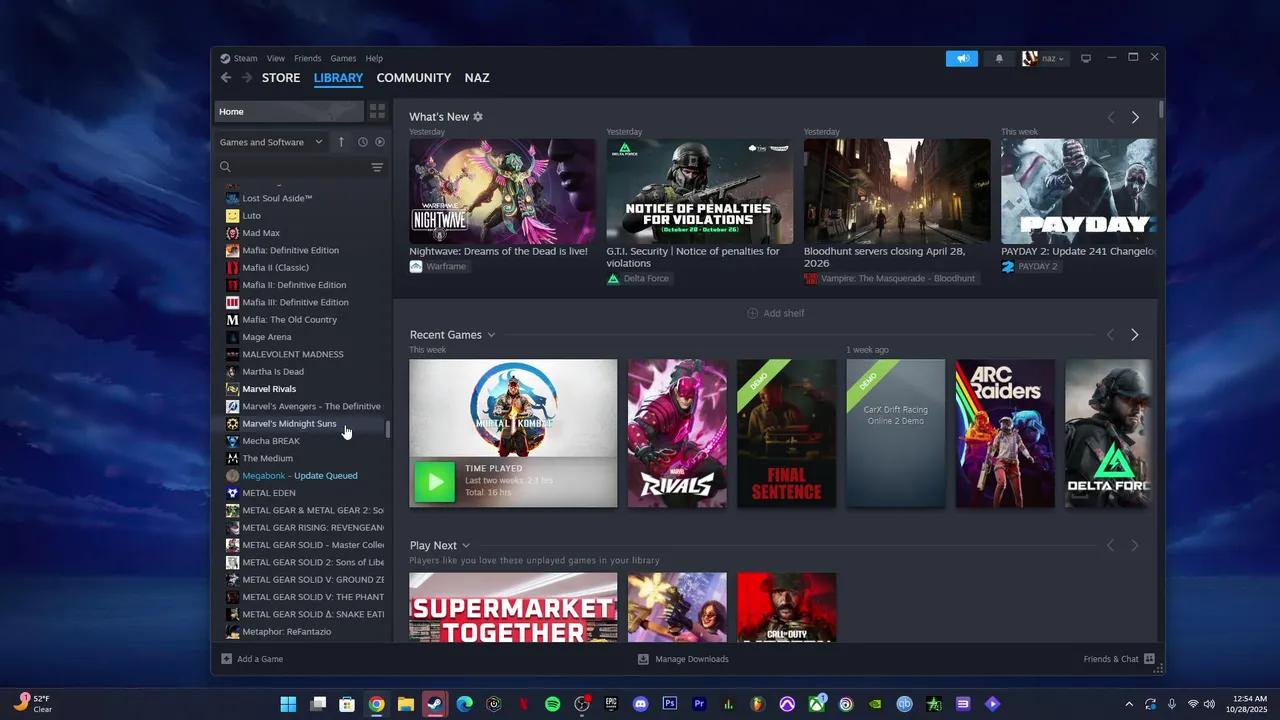The width and height of the screenshot is (1280, 720).
Task: Toggle sort order arrow in library sidebar
Action: (341, 142)
